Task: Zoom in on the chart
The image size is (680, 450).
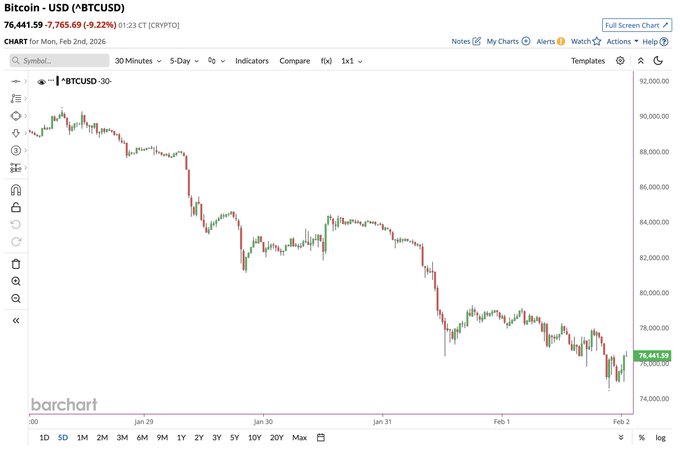Action: click(15, 281)
